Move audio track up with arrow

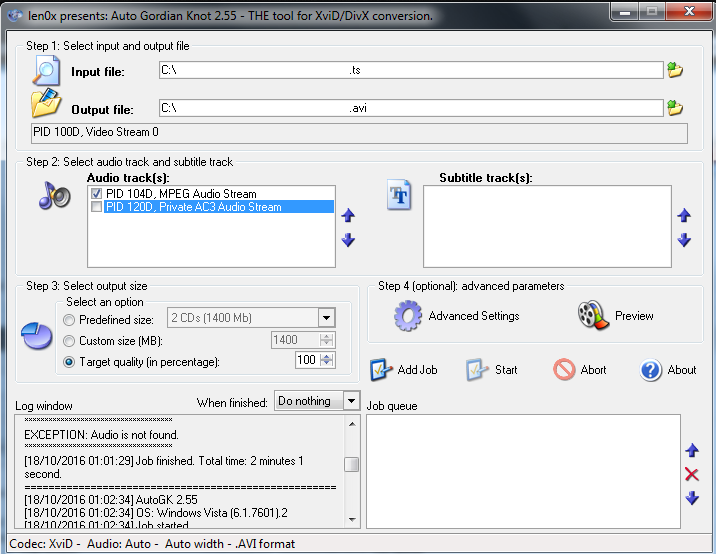click(x=348, y=215)
